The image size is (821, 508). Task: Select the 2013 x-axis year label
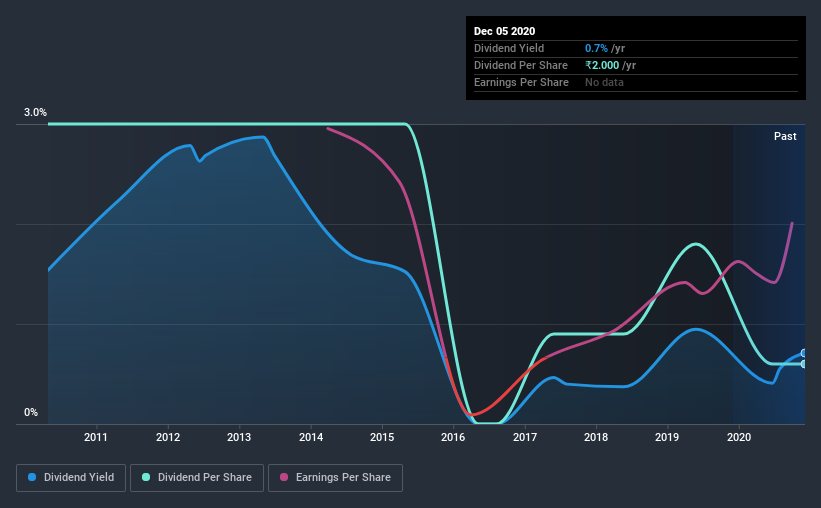(x=239, y=437)
